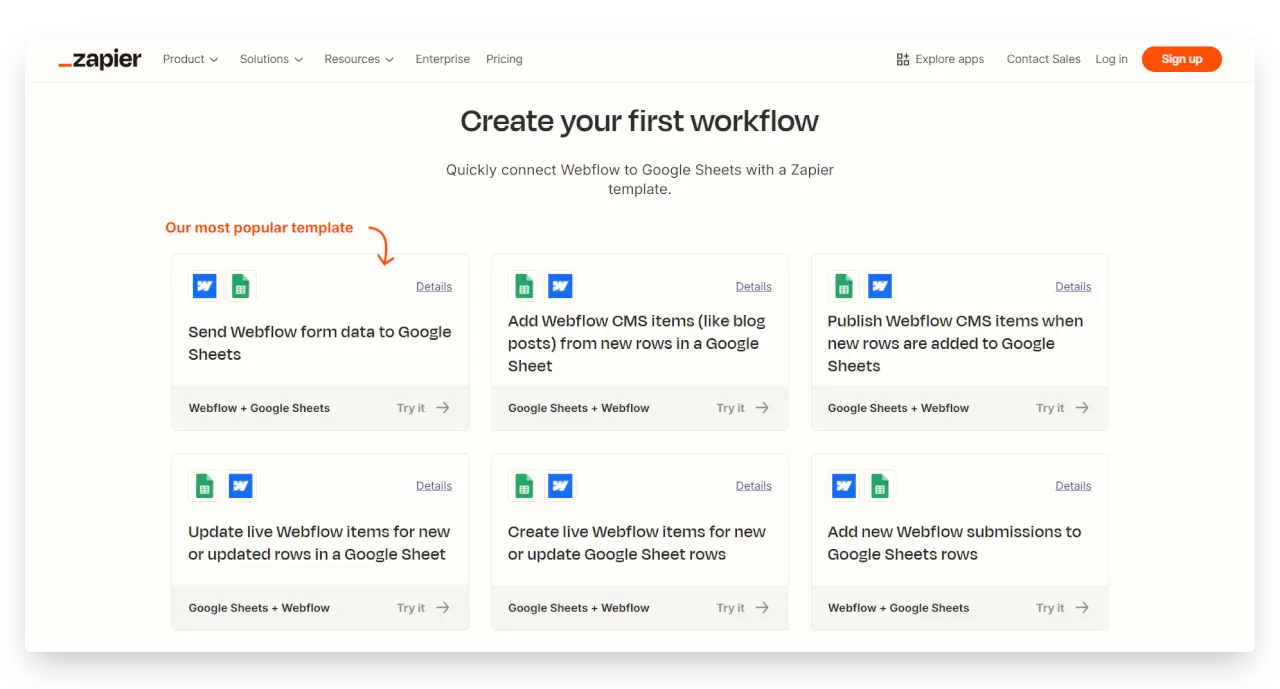This screenshot has width=1280, height=689.
Task: Click Google Sheets icon in Publish Webflow CMS items card
Action: point(844,286)
